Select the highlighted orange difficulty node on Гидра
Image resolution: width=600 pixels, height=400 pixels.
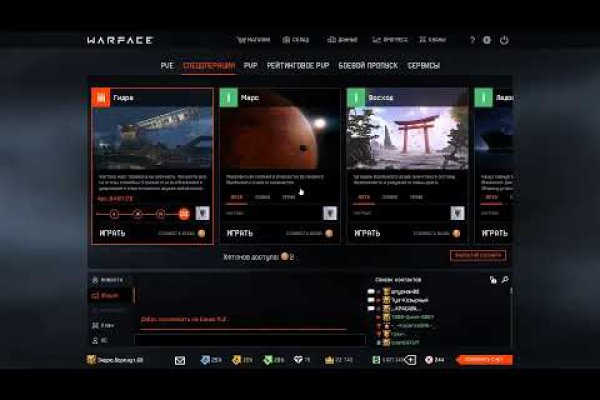click(183, 213)
